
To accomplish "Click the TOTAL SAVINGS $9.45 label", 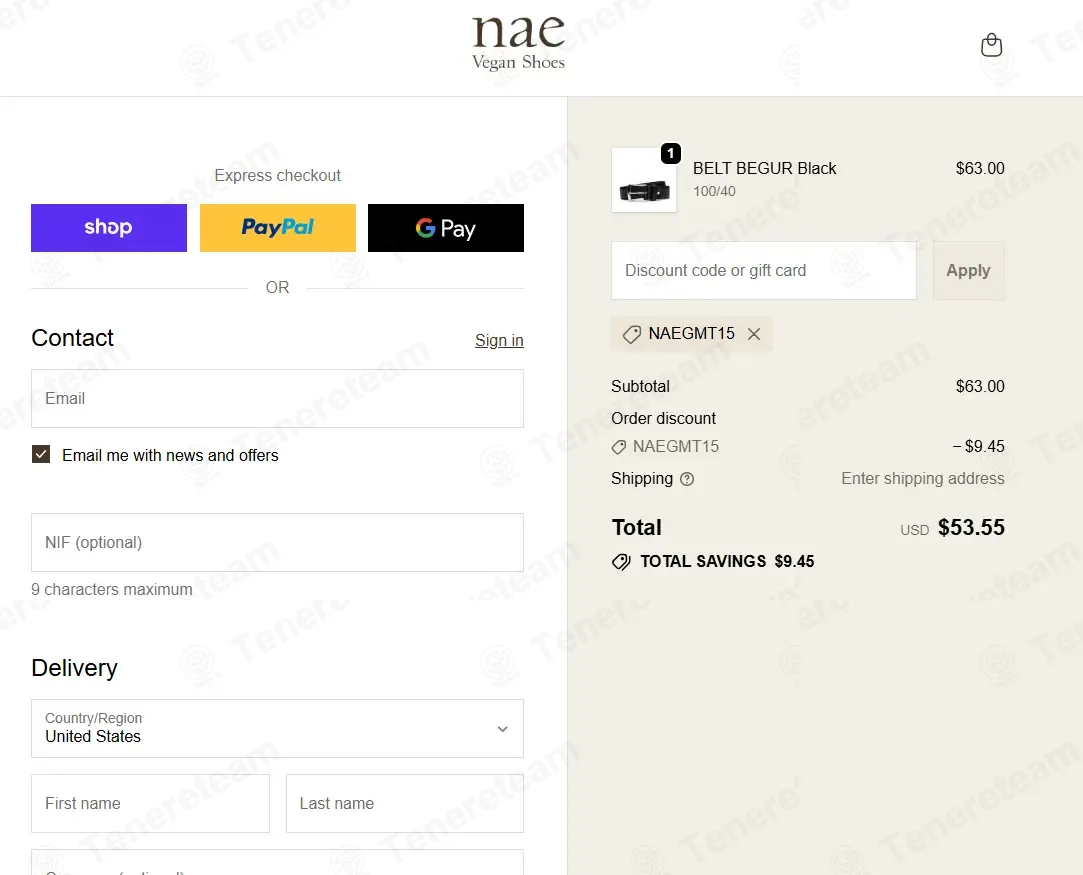I will 727,561.
